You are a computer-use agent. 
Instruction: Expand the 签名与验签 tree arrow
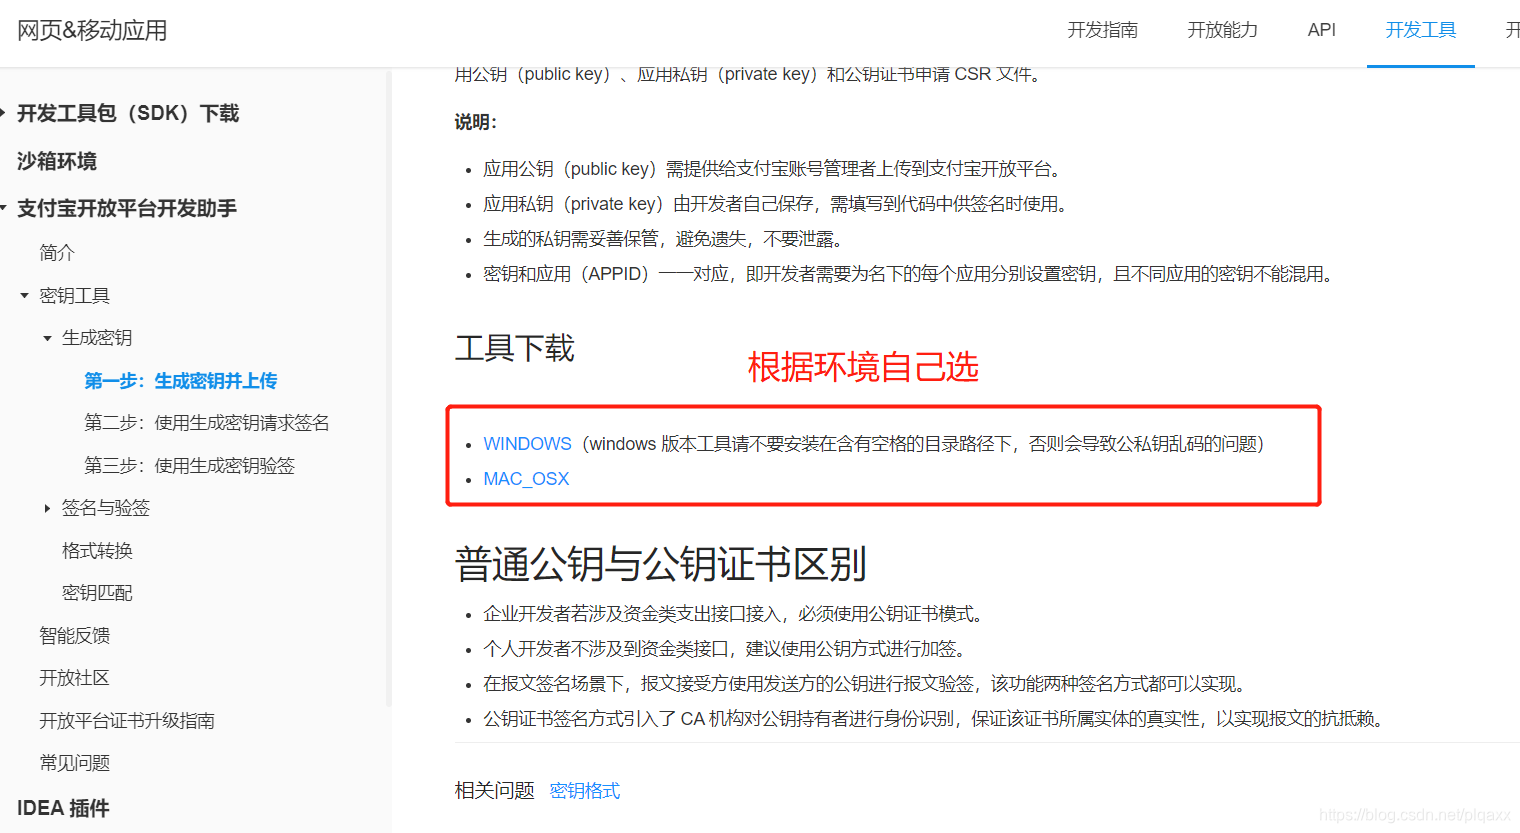[47, 508]
